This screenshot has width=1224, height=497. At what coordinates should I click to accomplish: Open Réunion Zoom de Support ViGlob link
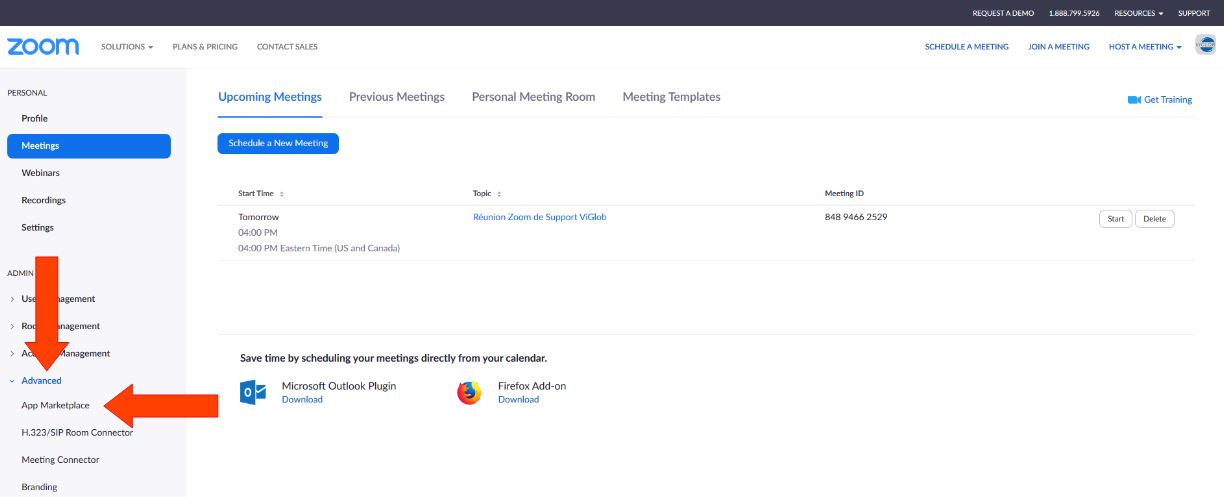point(539,217)
